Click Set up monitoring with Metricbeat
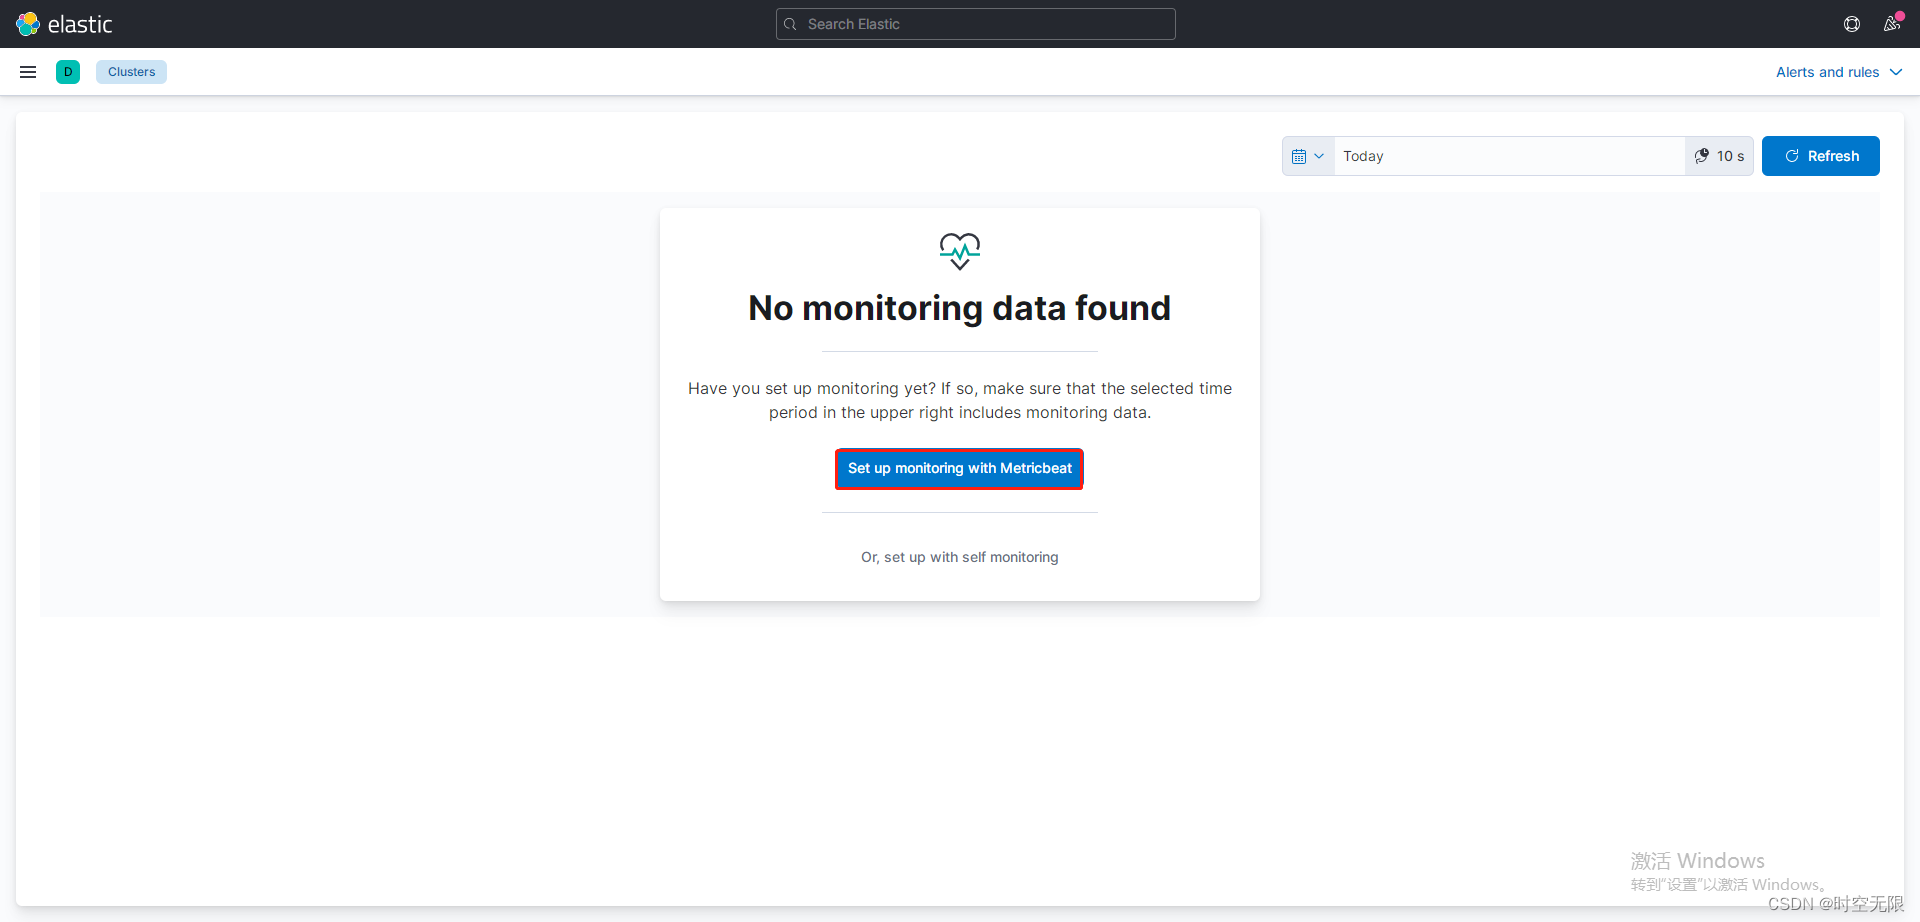Viewport: 1920px width, 922px height. (959, 468)
